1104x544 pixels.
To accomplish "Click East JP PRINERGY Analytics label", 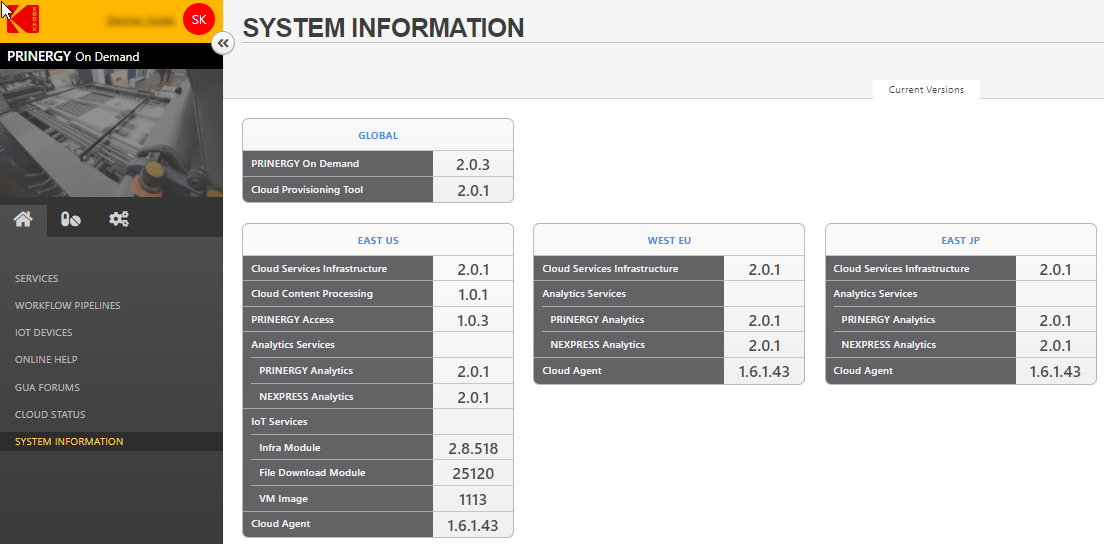I will tap(888, 320).
